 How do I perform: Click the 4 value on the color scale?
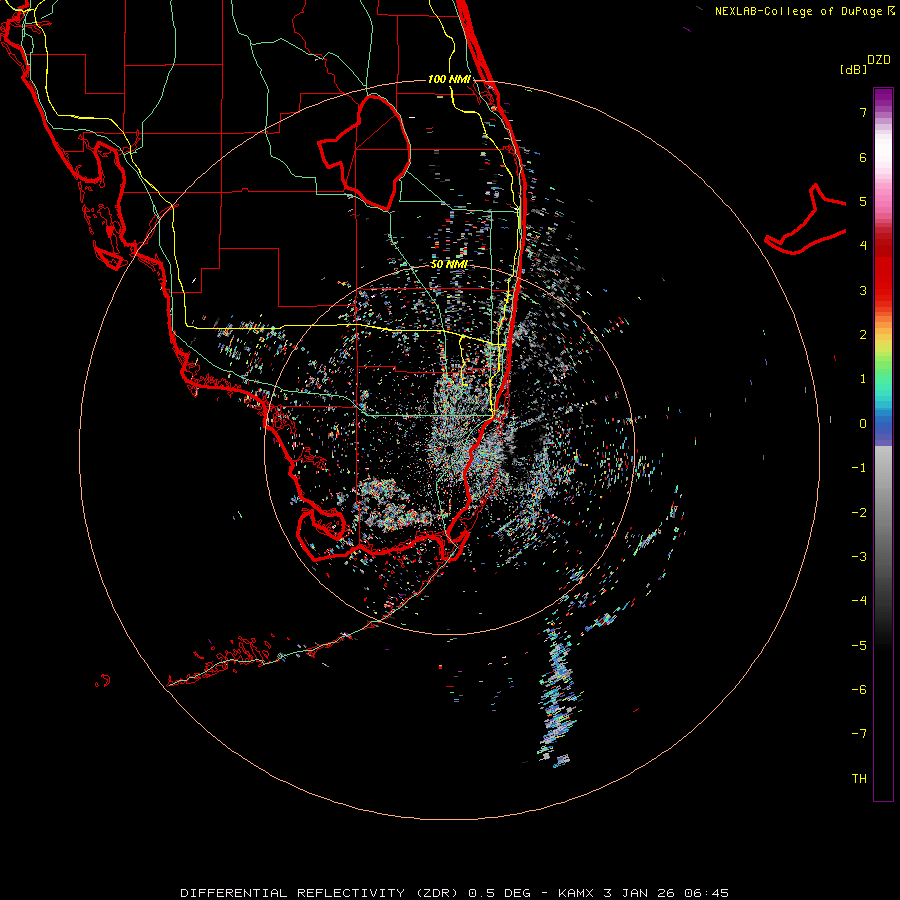pyautogui.click(x=863, y=246)
